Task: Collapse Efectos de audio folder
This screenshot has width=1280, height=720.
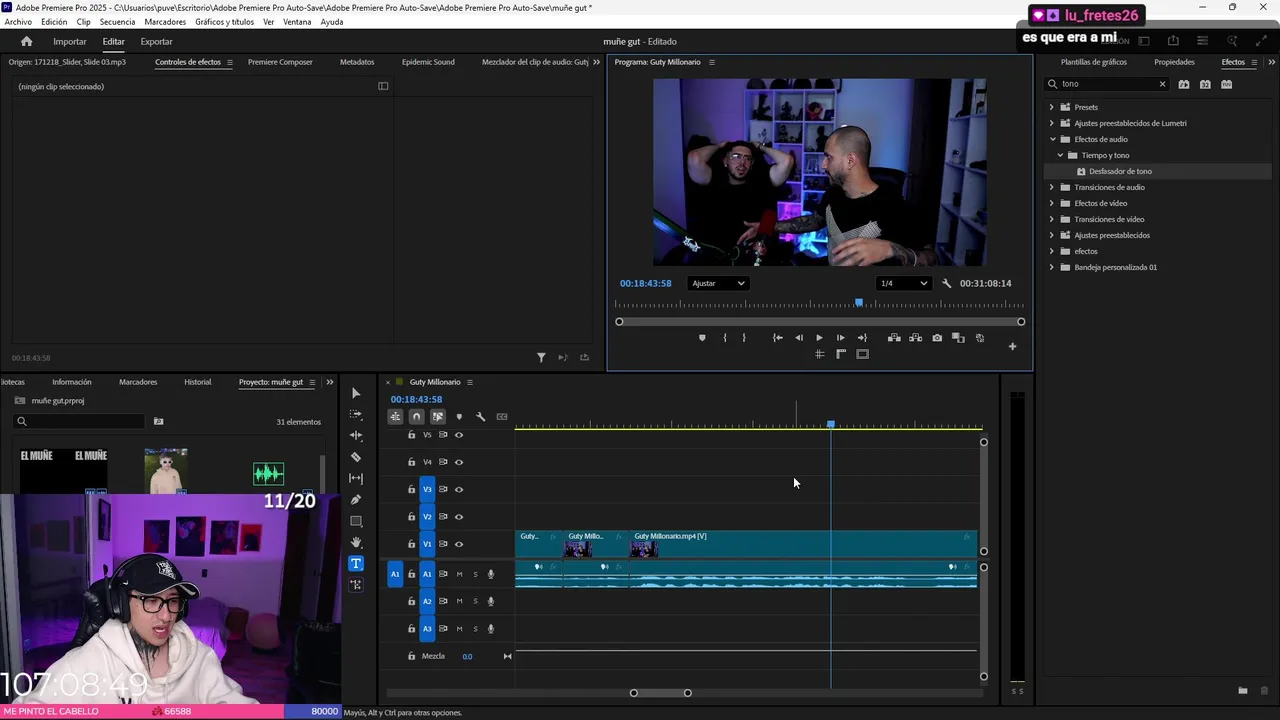Action: 1052,139
